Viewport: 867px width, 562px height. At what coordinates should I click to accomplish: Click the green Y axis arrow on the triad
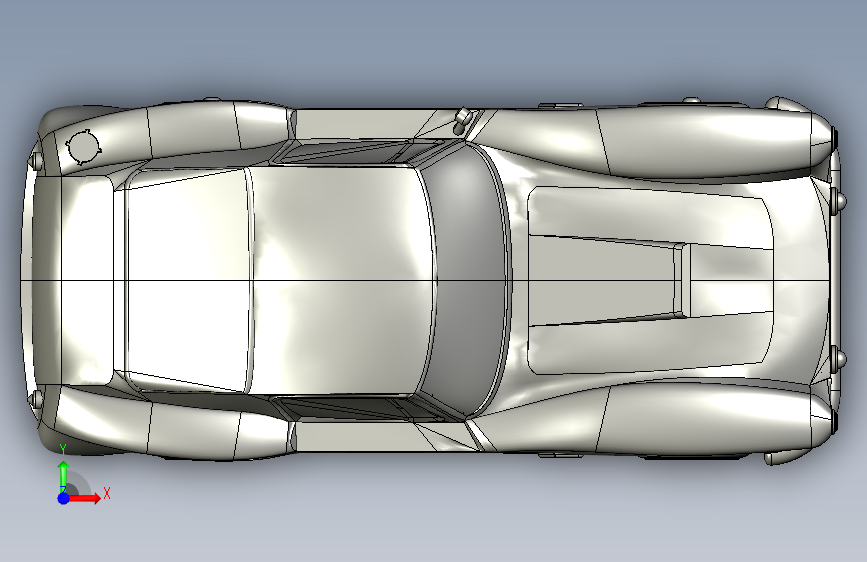point(64,475)
